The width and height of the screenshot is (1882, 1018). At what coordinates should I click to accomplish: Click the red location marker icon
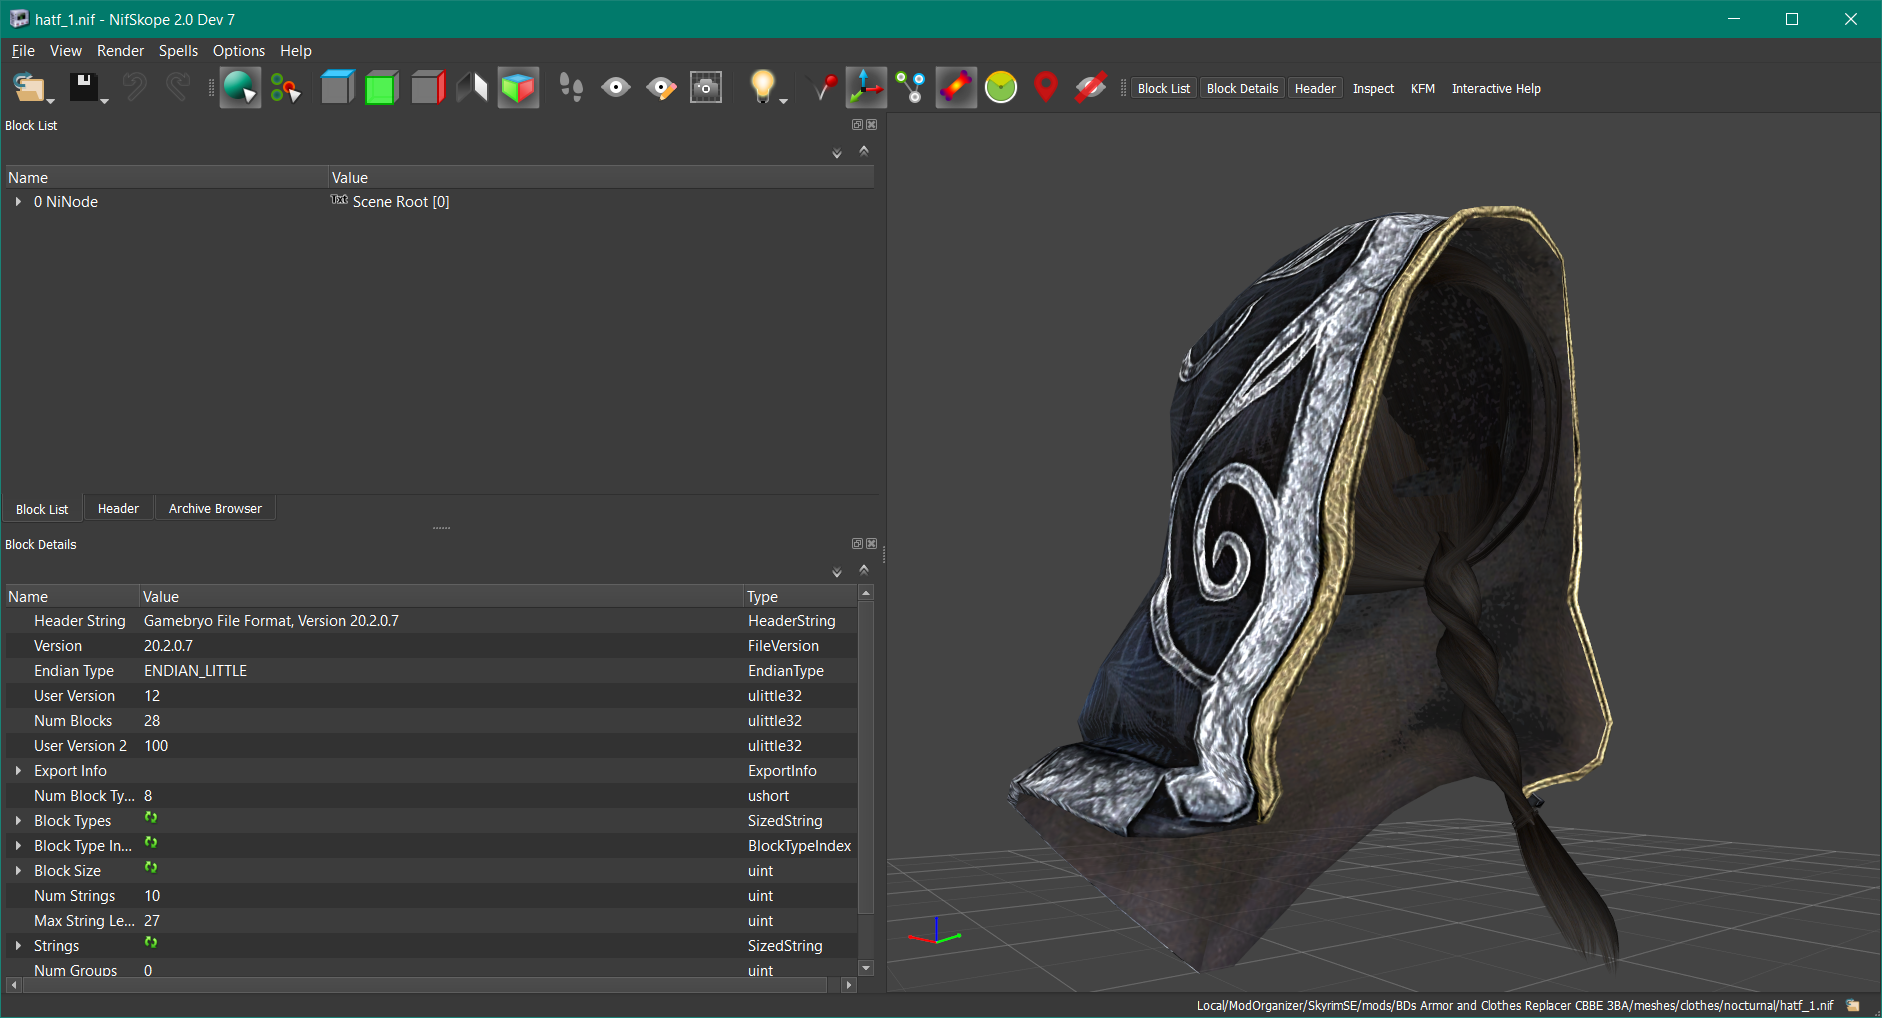click(x=1046, y=88)
